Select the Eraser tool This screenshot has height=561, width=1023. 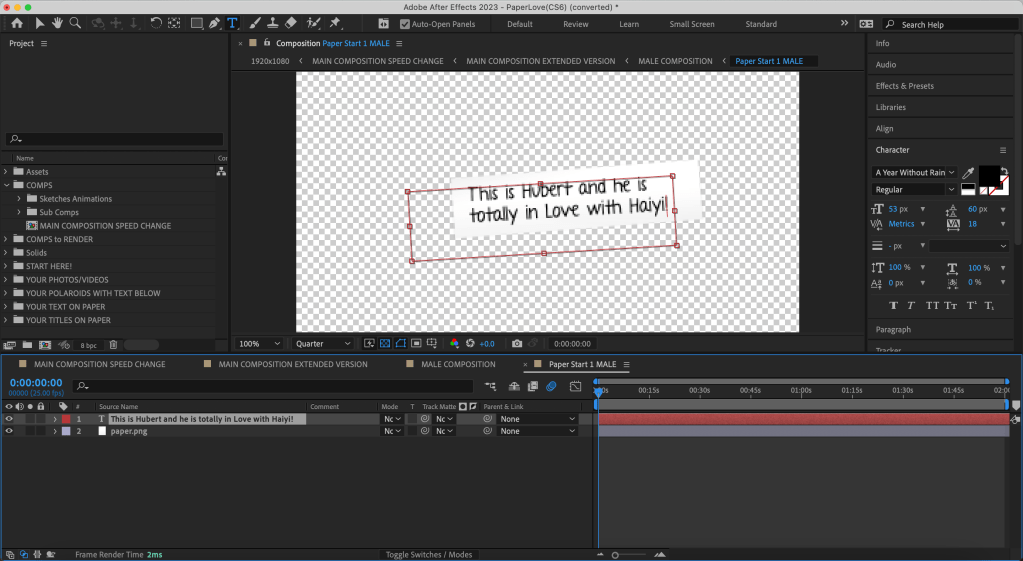[x=291, y=23]
